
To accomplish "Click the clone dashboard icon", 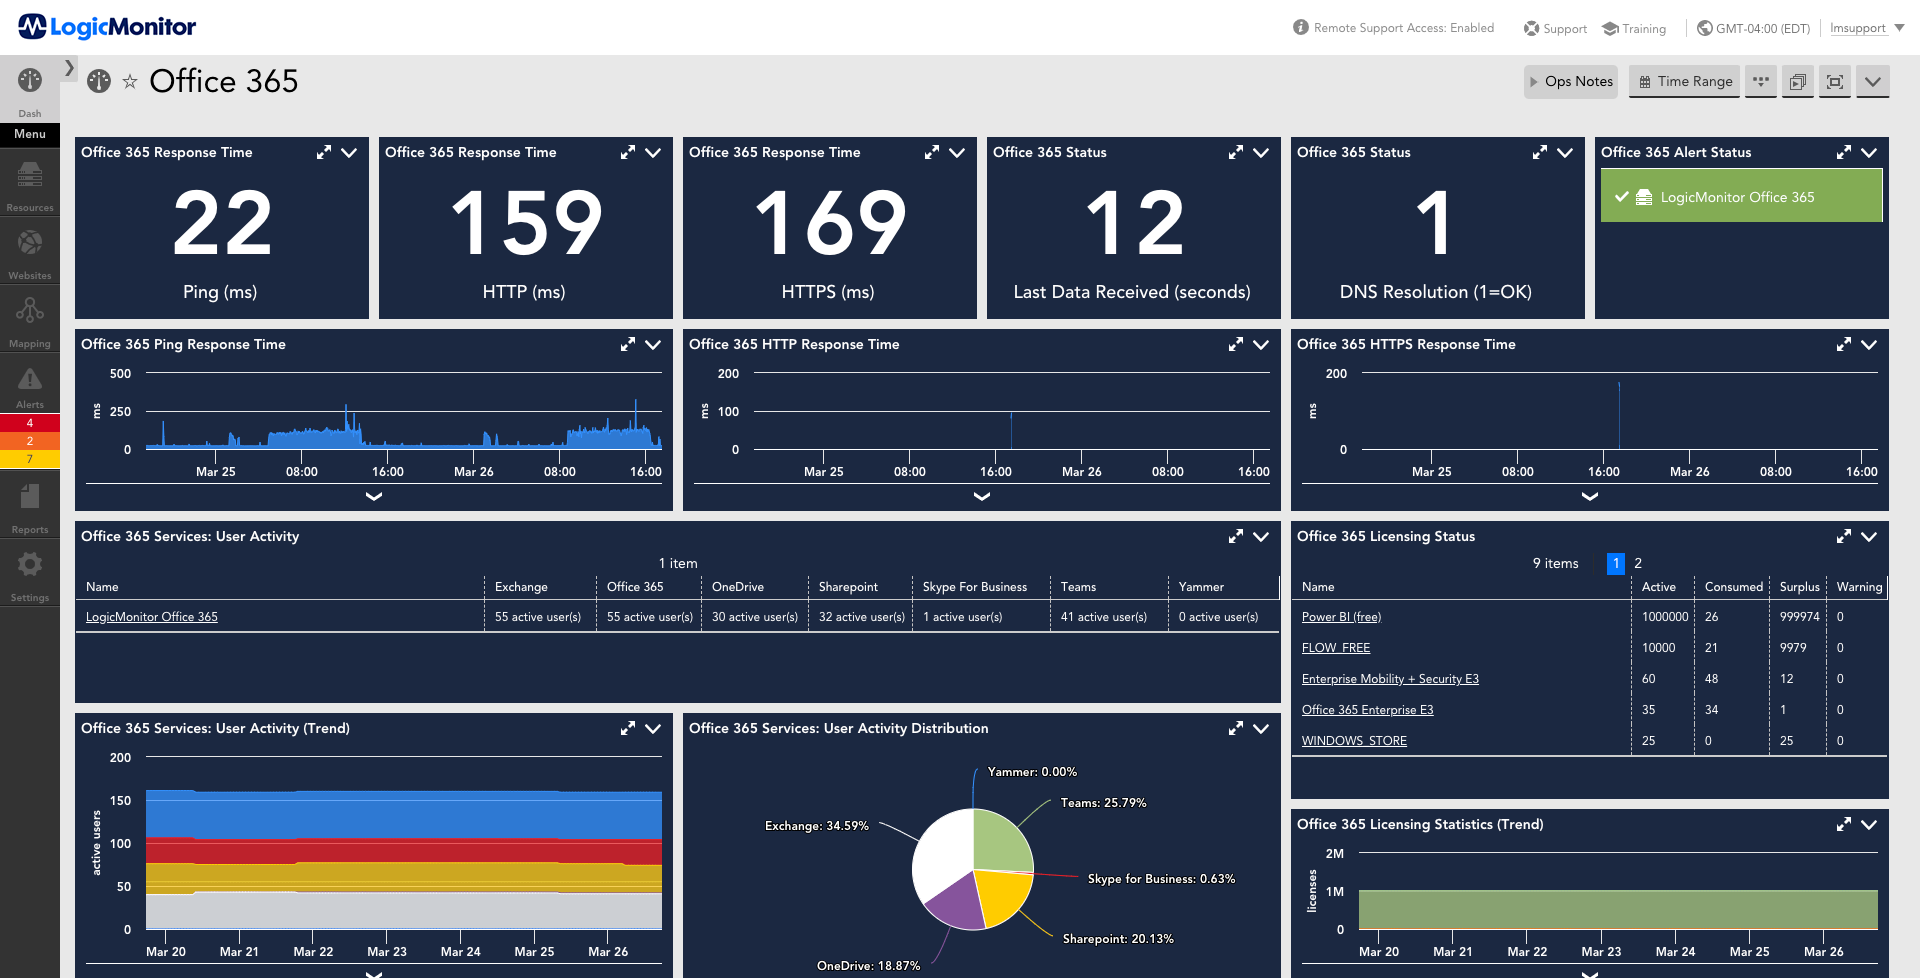I will click(1798, 82).
